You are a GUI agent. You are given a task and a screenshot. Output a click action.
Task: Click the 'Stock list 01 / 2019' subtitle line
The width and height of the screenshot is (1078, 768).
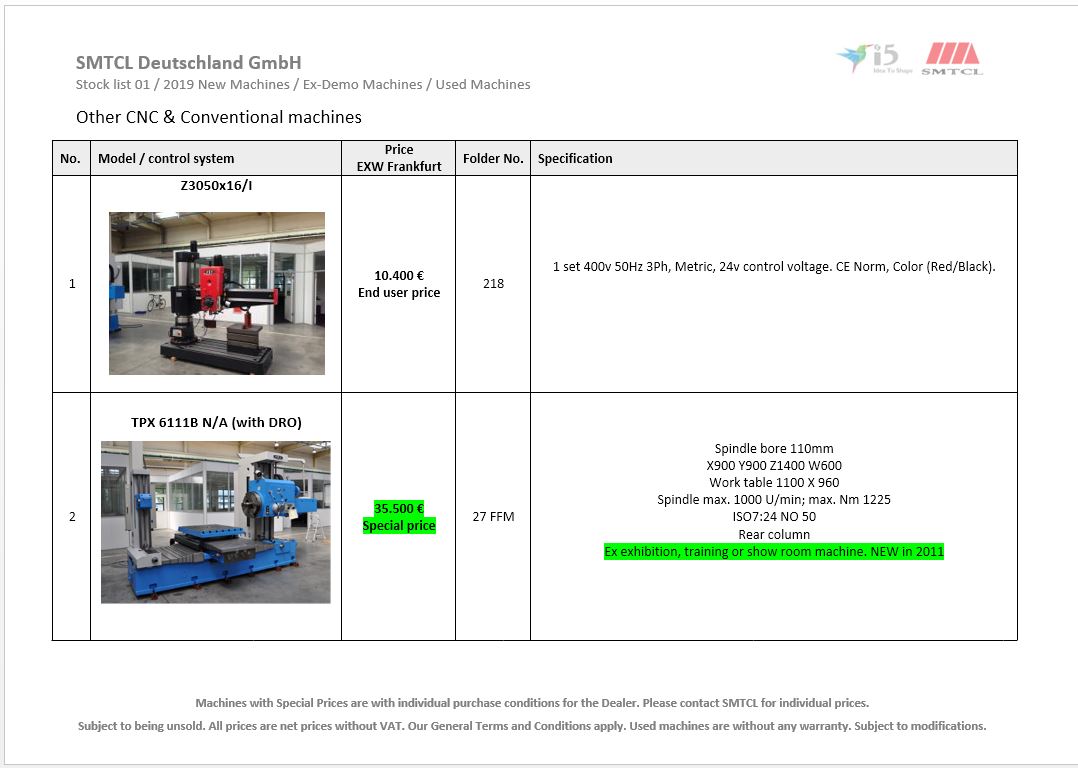(x=303, y=85)
